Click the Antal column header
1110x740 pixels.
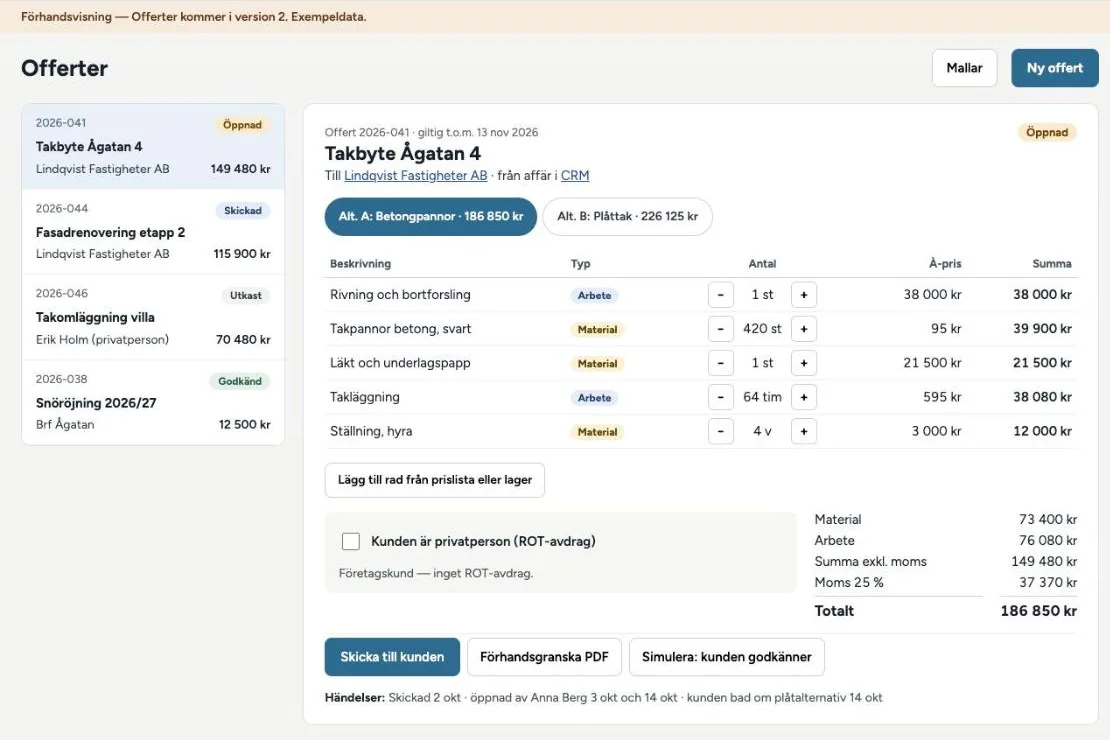[x=762, y=263]
